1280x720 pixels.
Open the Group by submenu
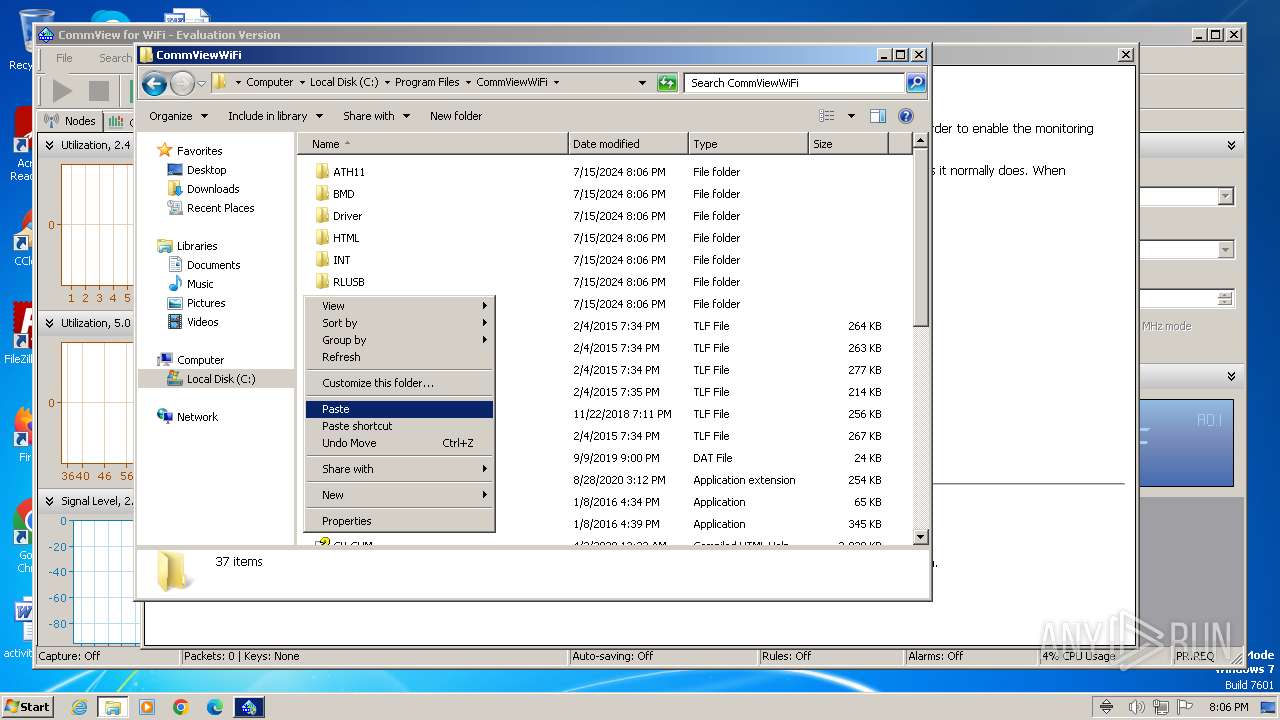(x=399, y=340)
